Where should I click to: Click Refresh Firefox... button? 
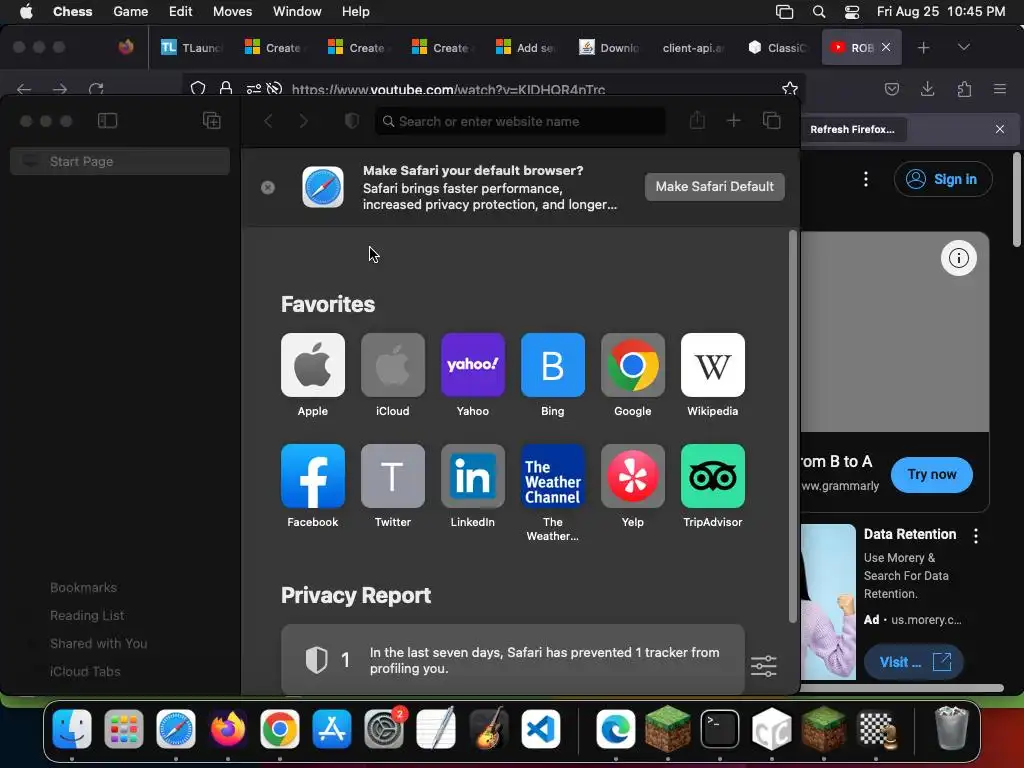click(852, 129)
